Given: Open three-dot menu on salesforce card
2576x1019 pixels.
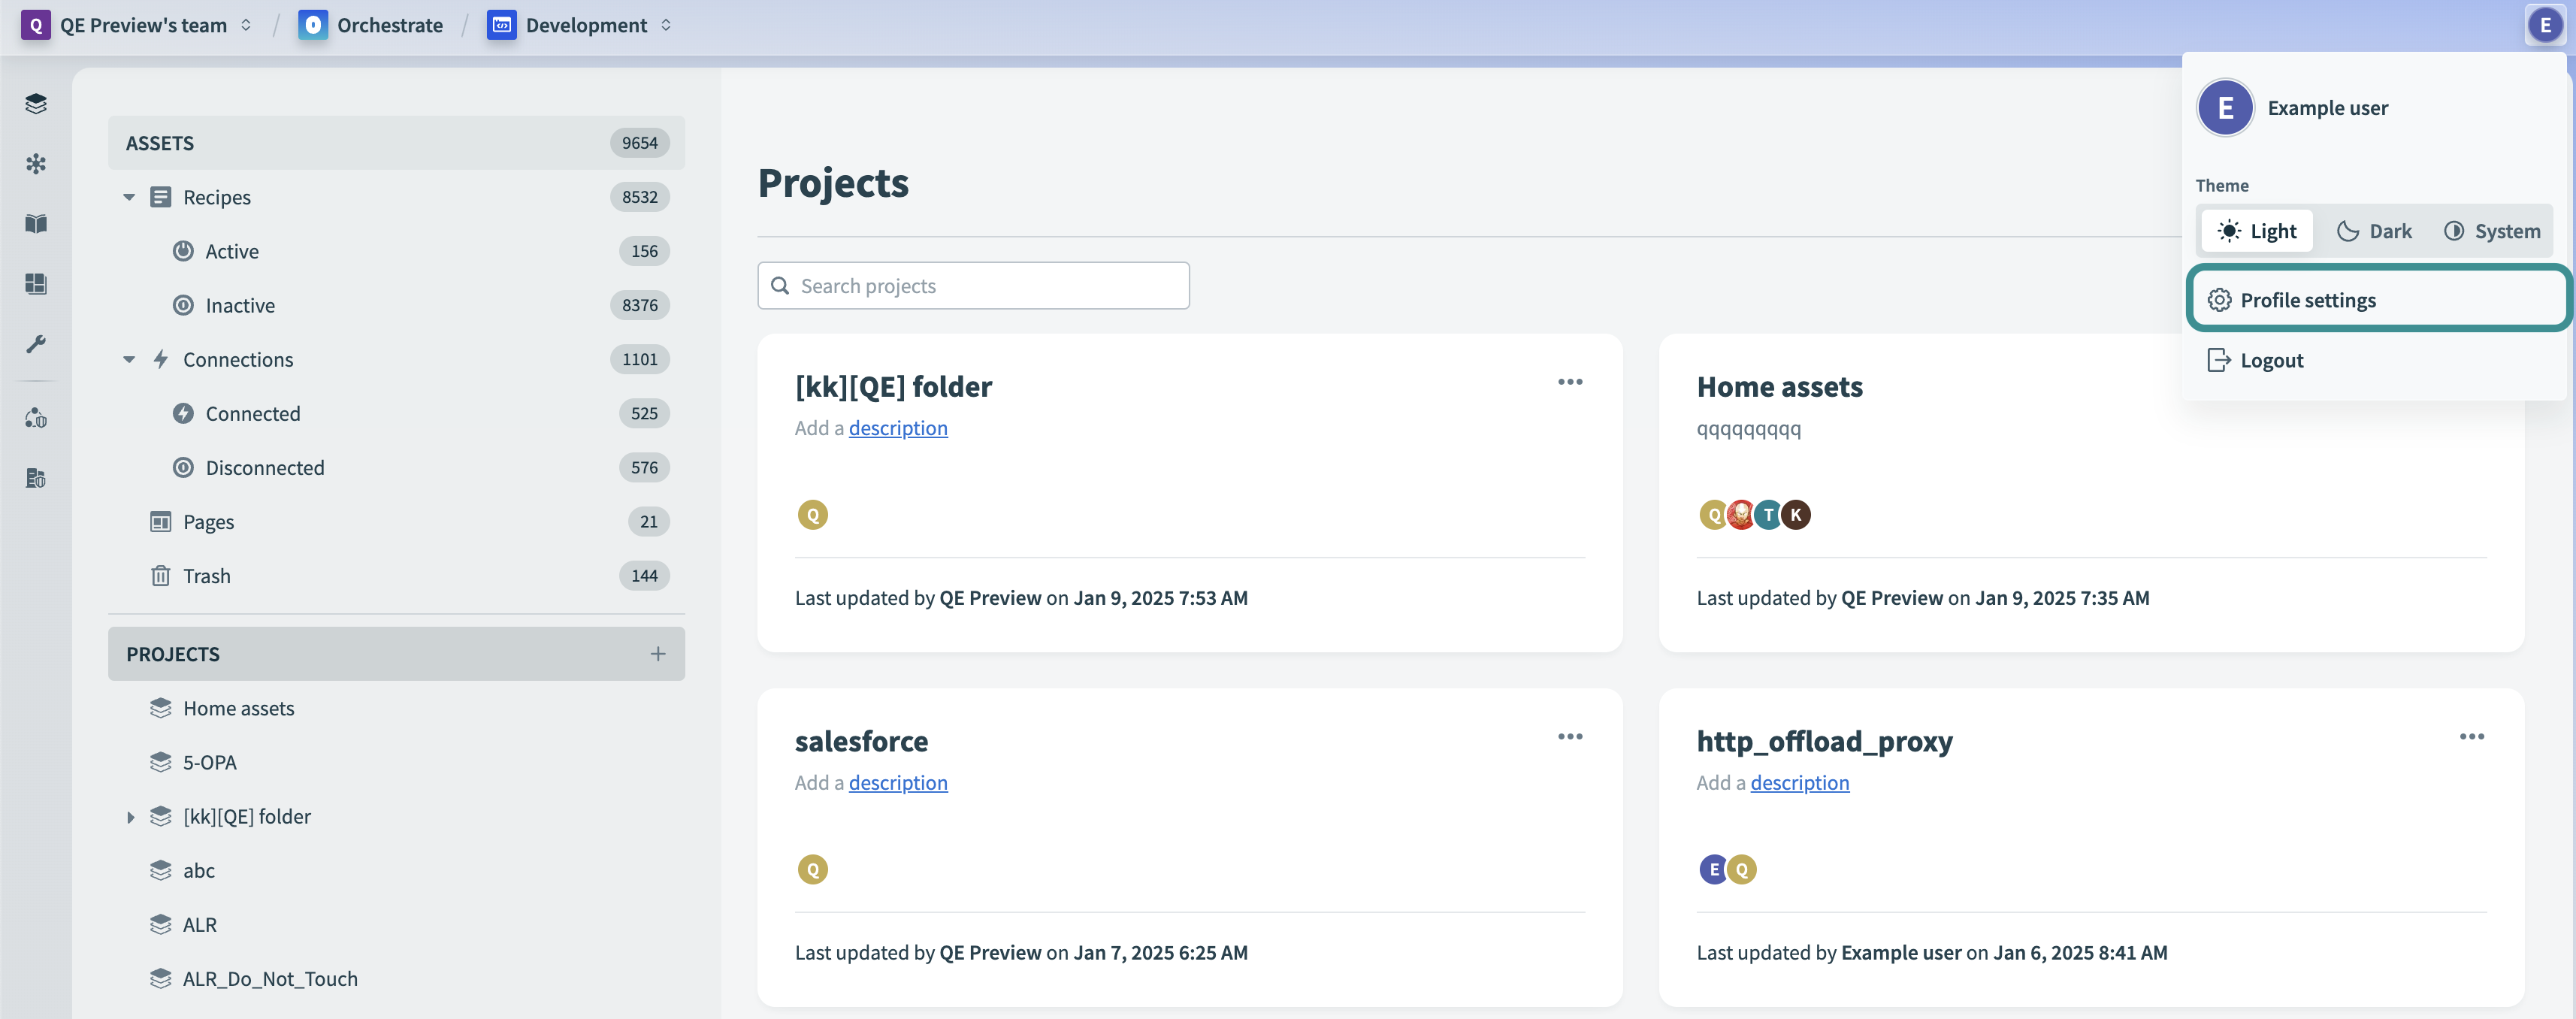Looking at the screenshot, I should tap(1569, 737).
